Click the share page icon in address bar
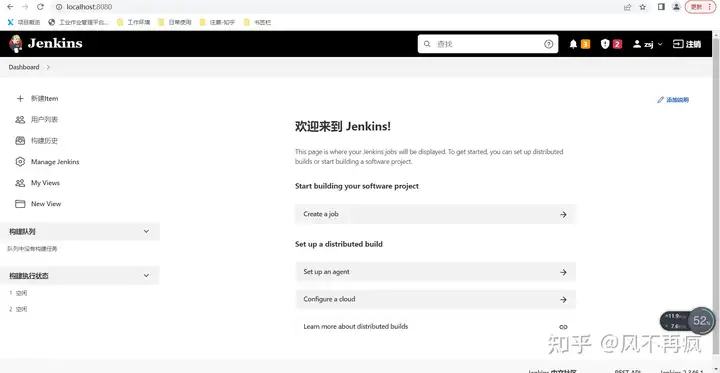 coord(628,7)
